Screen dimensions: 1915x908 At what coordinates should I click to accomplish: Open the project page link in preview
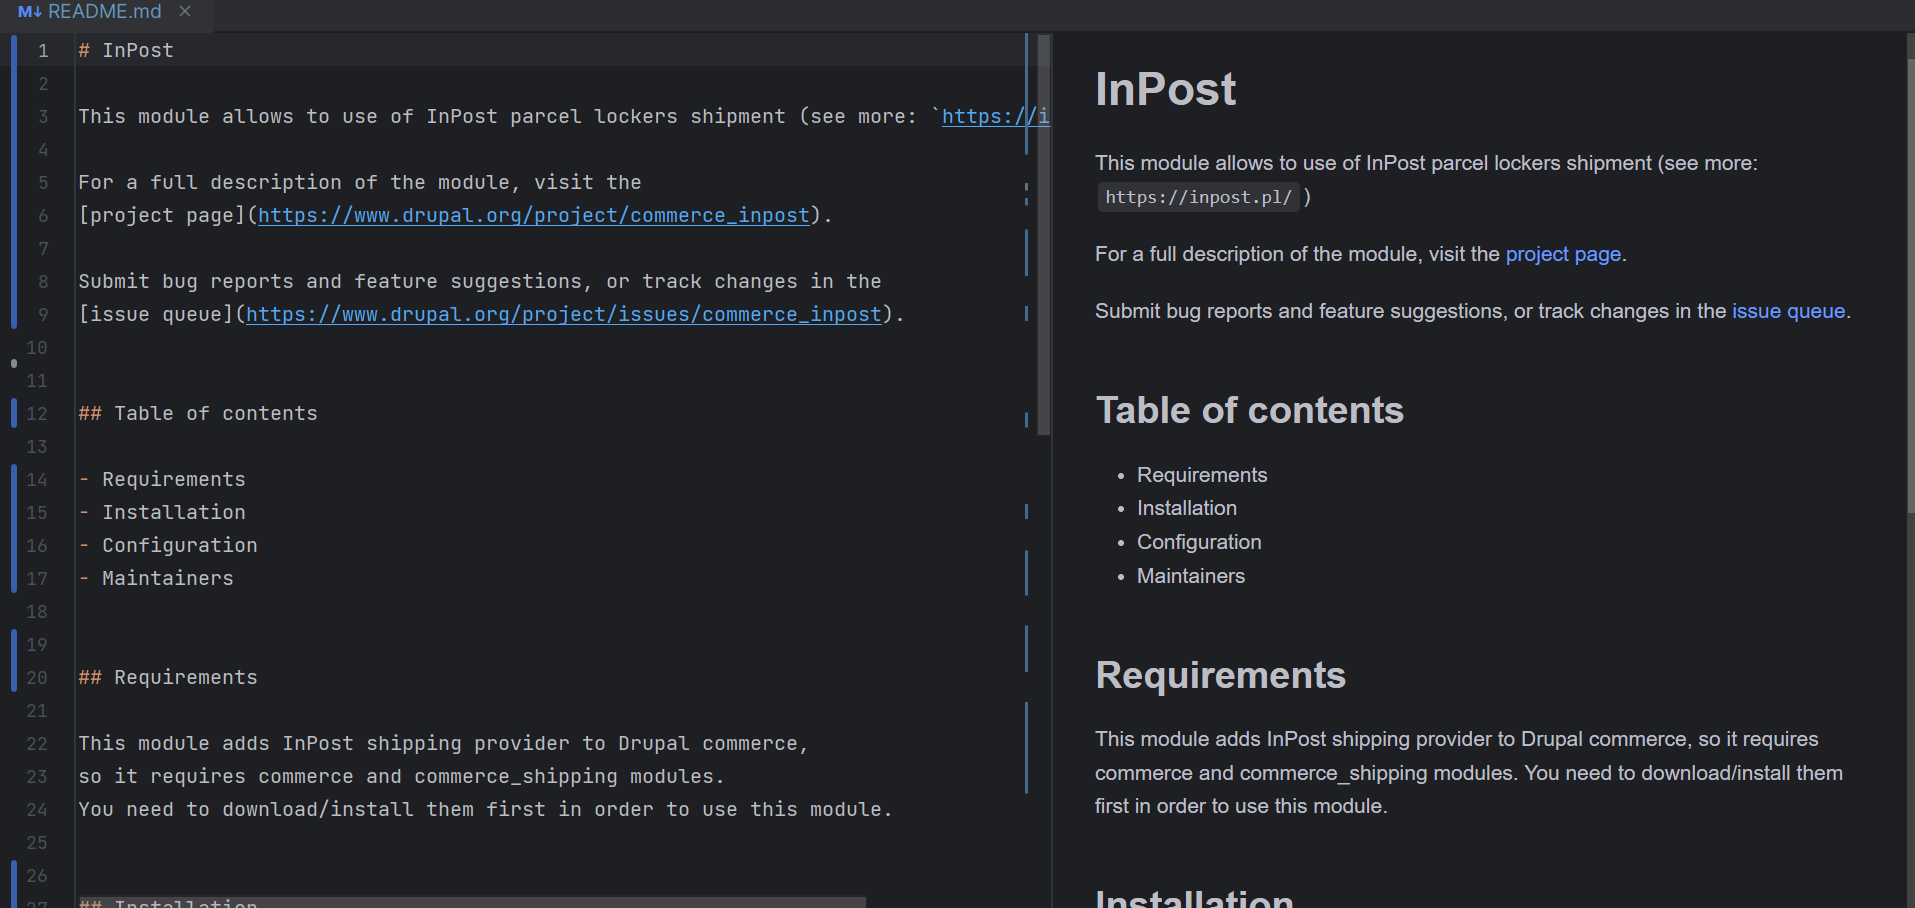click(x=1563, y=254)
